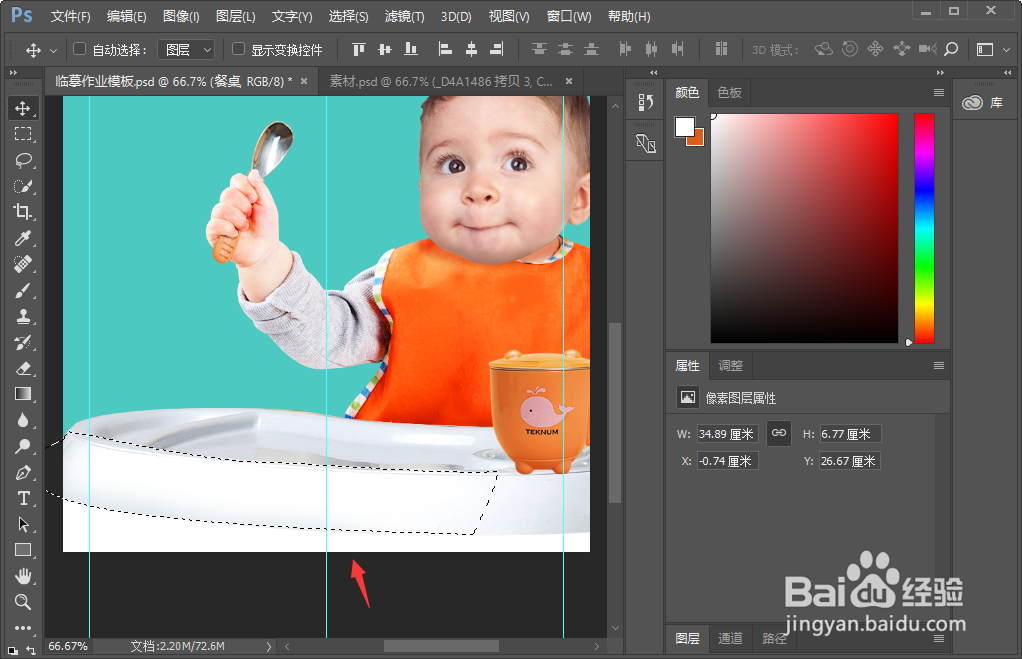Switch to the 色板 tab
1022x659 pixels.
coord(729,93)
